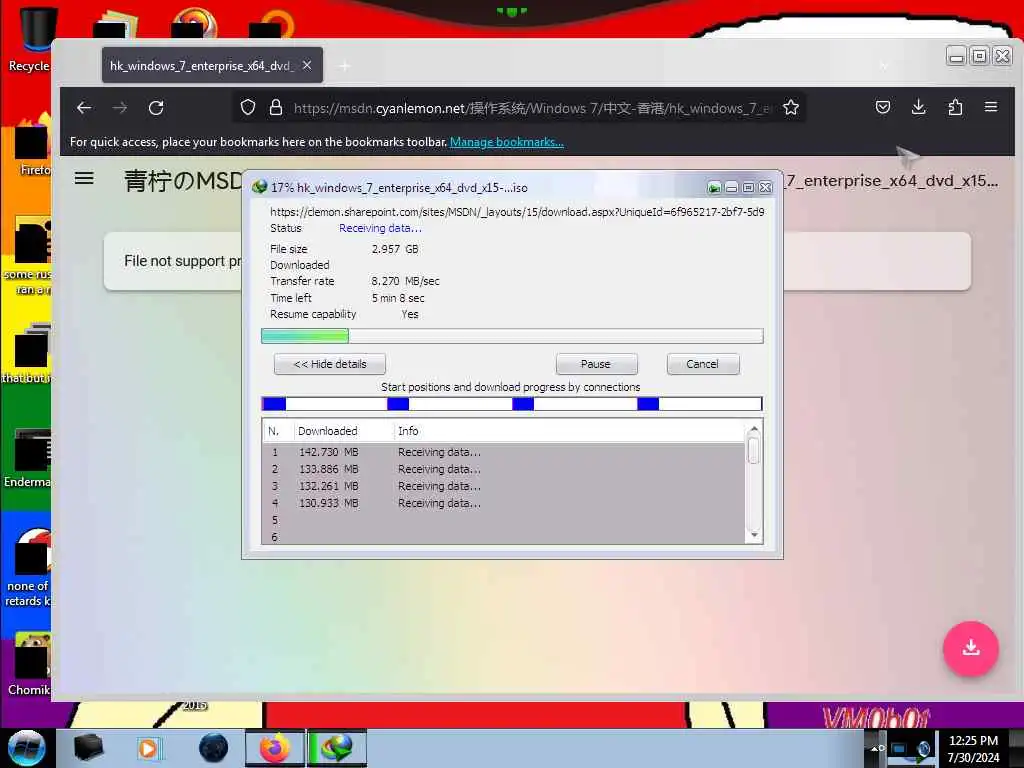Image resolution: width=1024 pixels, height=768 pixels.
Task: Go back in Firefox
Action: (84, 108)
